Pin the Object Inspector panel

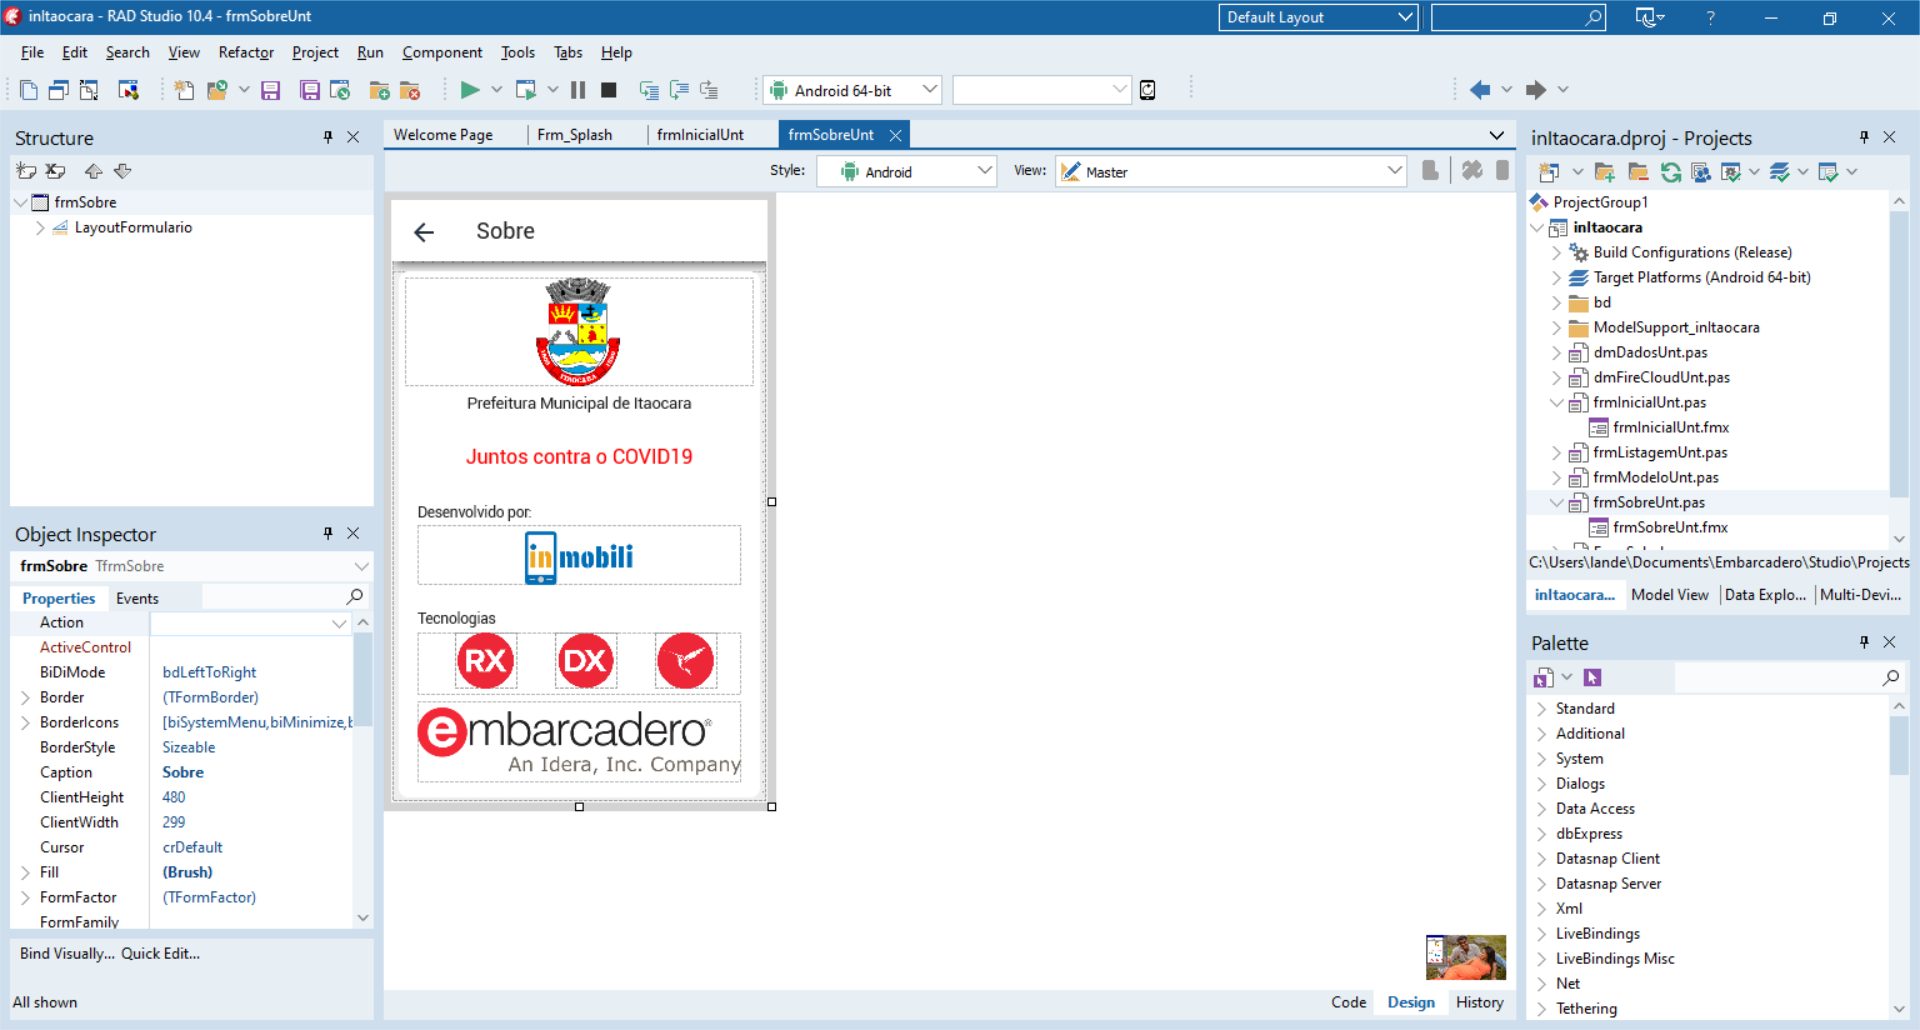[328, 533]
